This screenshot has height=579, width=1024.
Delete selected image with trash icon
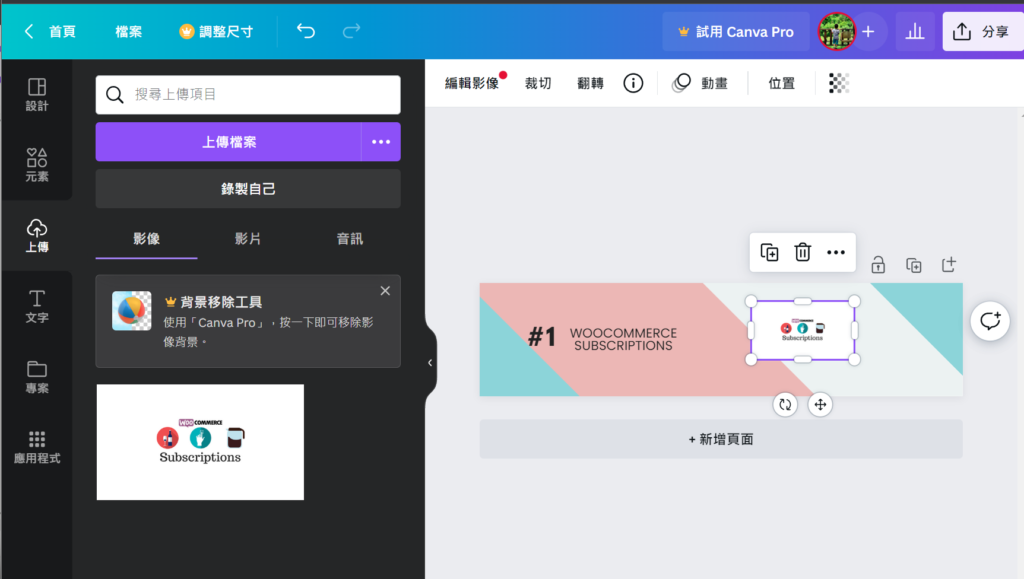coord(802,253)
